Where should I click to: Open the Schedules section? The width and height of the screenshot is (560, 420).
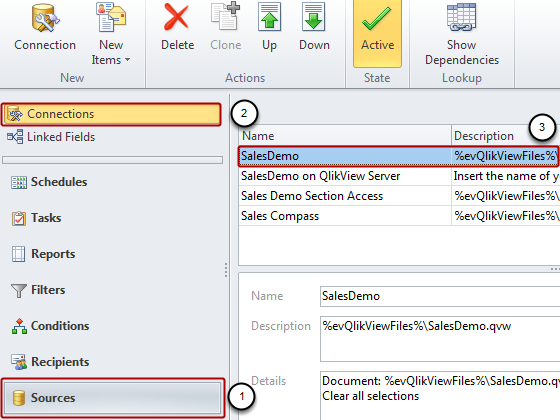point(59,182)
